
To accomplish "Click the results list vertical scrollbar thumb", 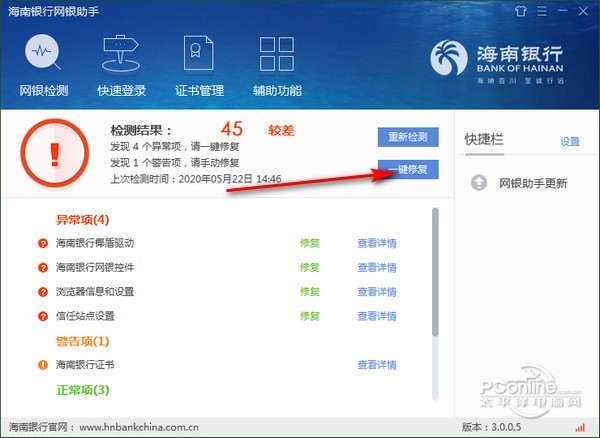I will tap(435, 272).
